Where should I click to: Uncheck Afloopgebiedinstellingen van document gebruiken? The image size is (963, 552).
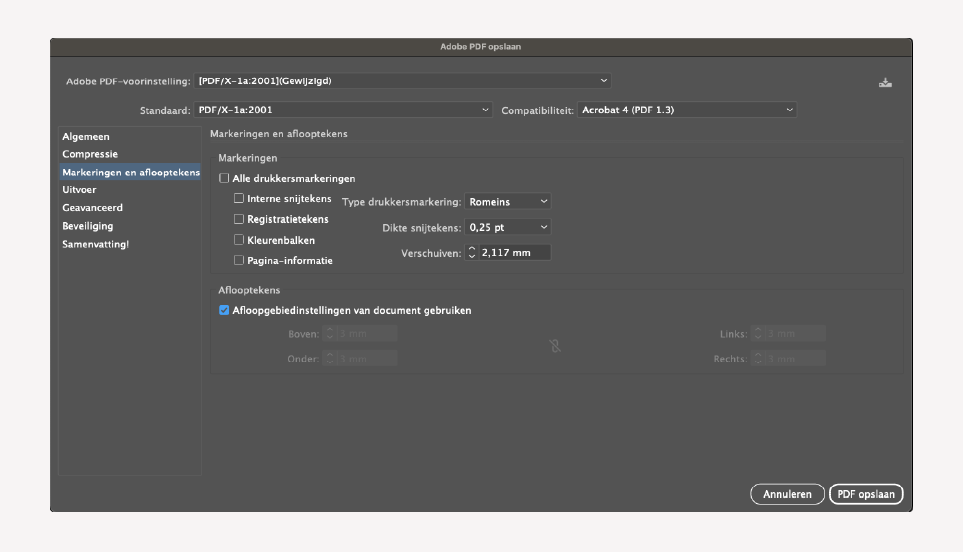pos(224,310)
